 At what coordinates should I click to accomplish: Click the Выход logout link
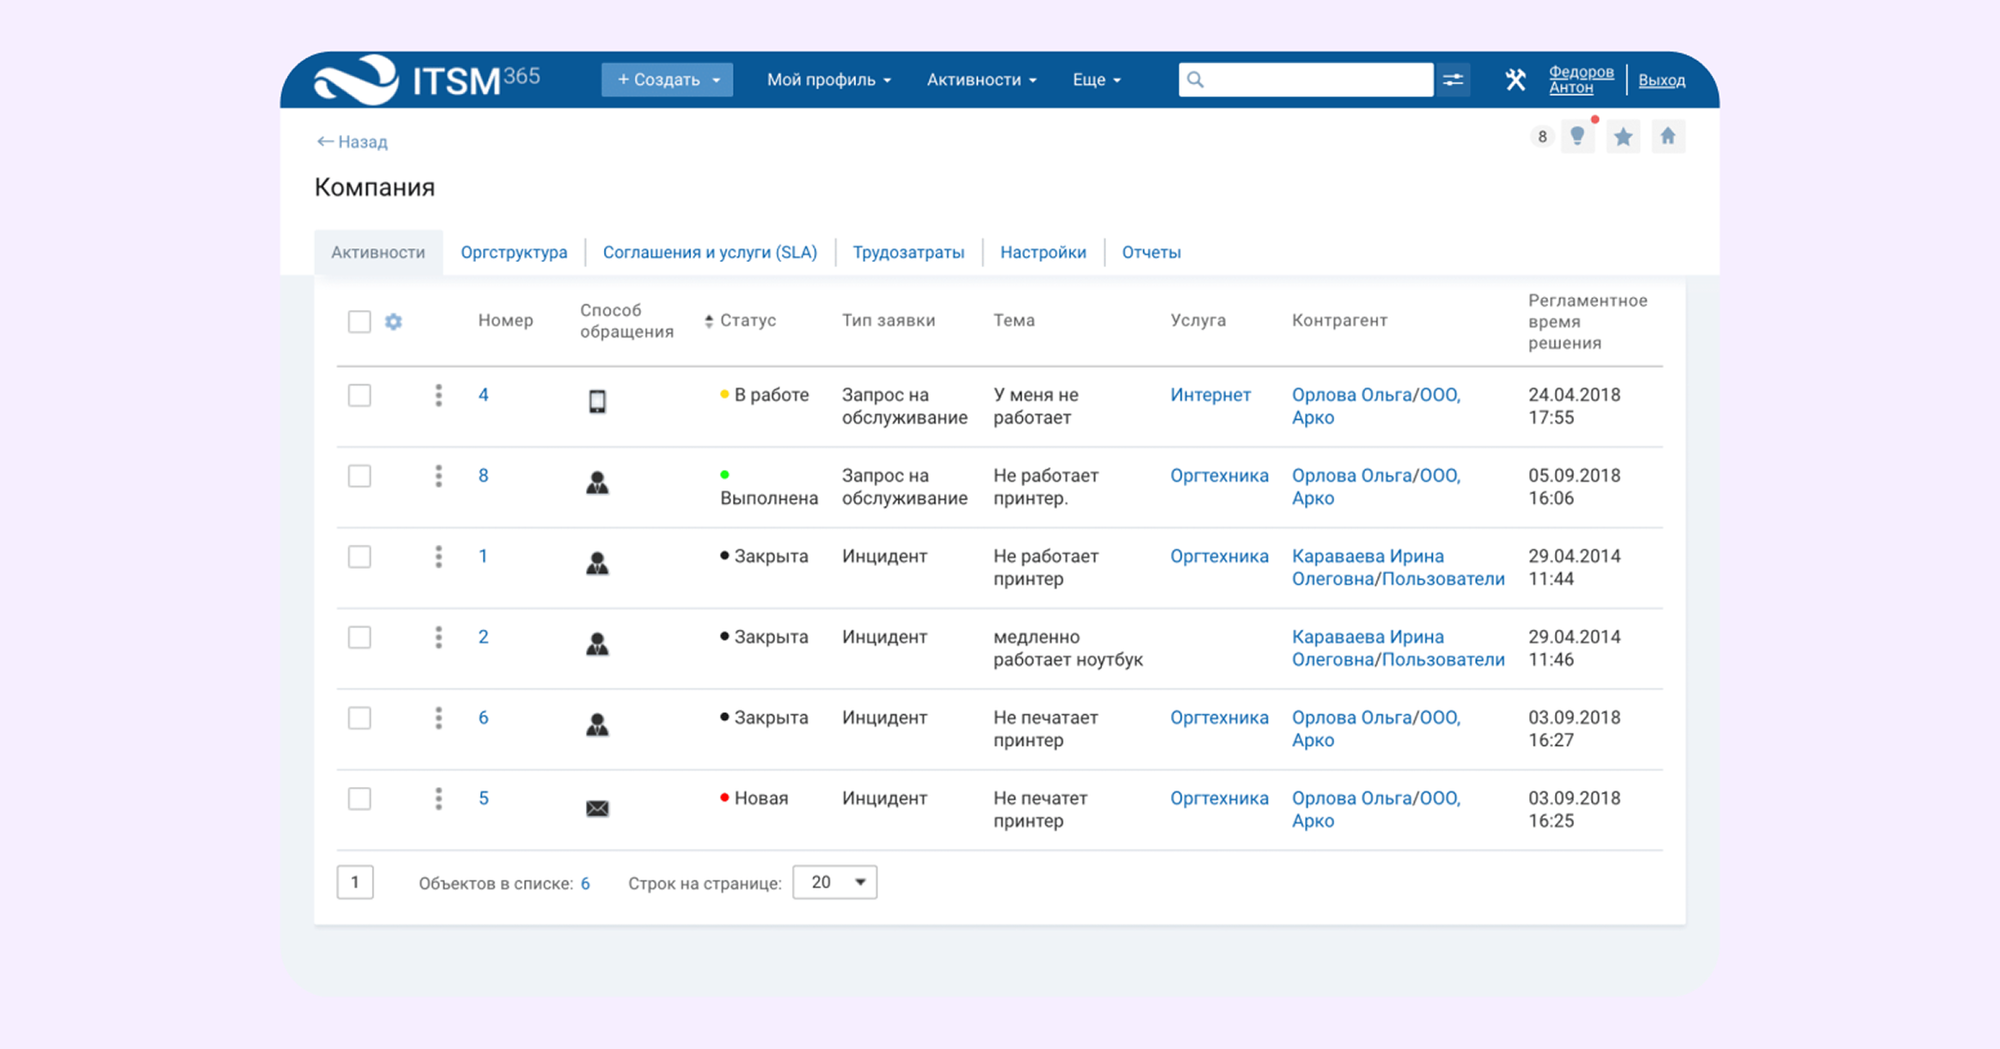pyautogui.click(x=1661, y=80)
